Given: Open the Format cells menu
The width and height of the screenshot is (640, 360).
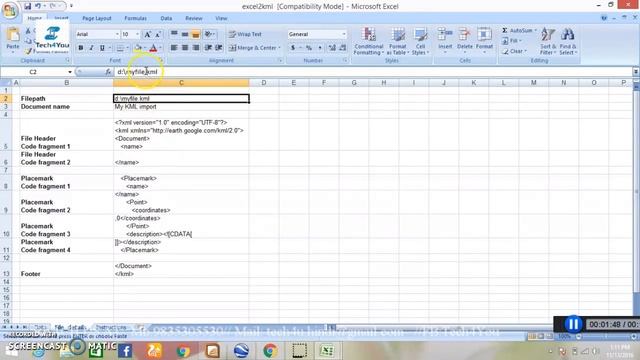Looking at the screenshot, I should [x=484, y=41].
